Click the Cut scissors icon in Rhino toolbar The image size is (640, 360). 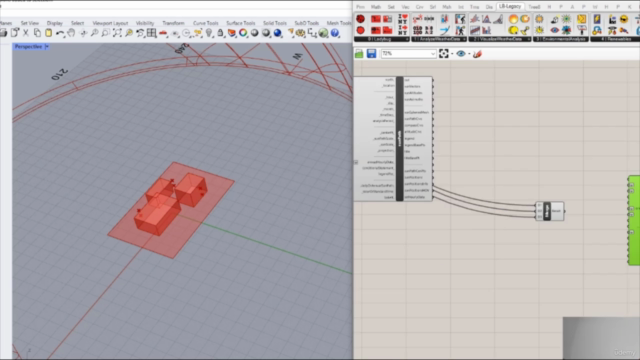[26, 33]
